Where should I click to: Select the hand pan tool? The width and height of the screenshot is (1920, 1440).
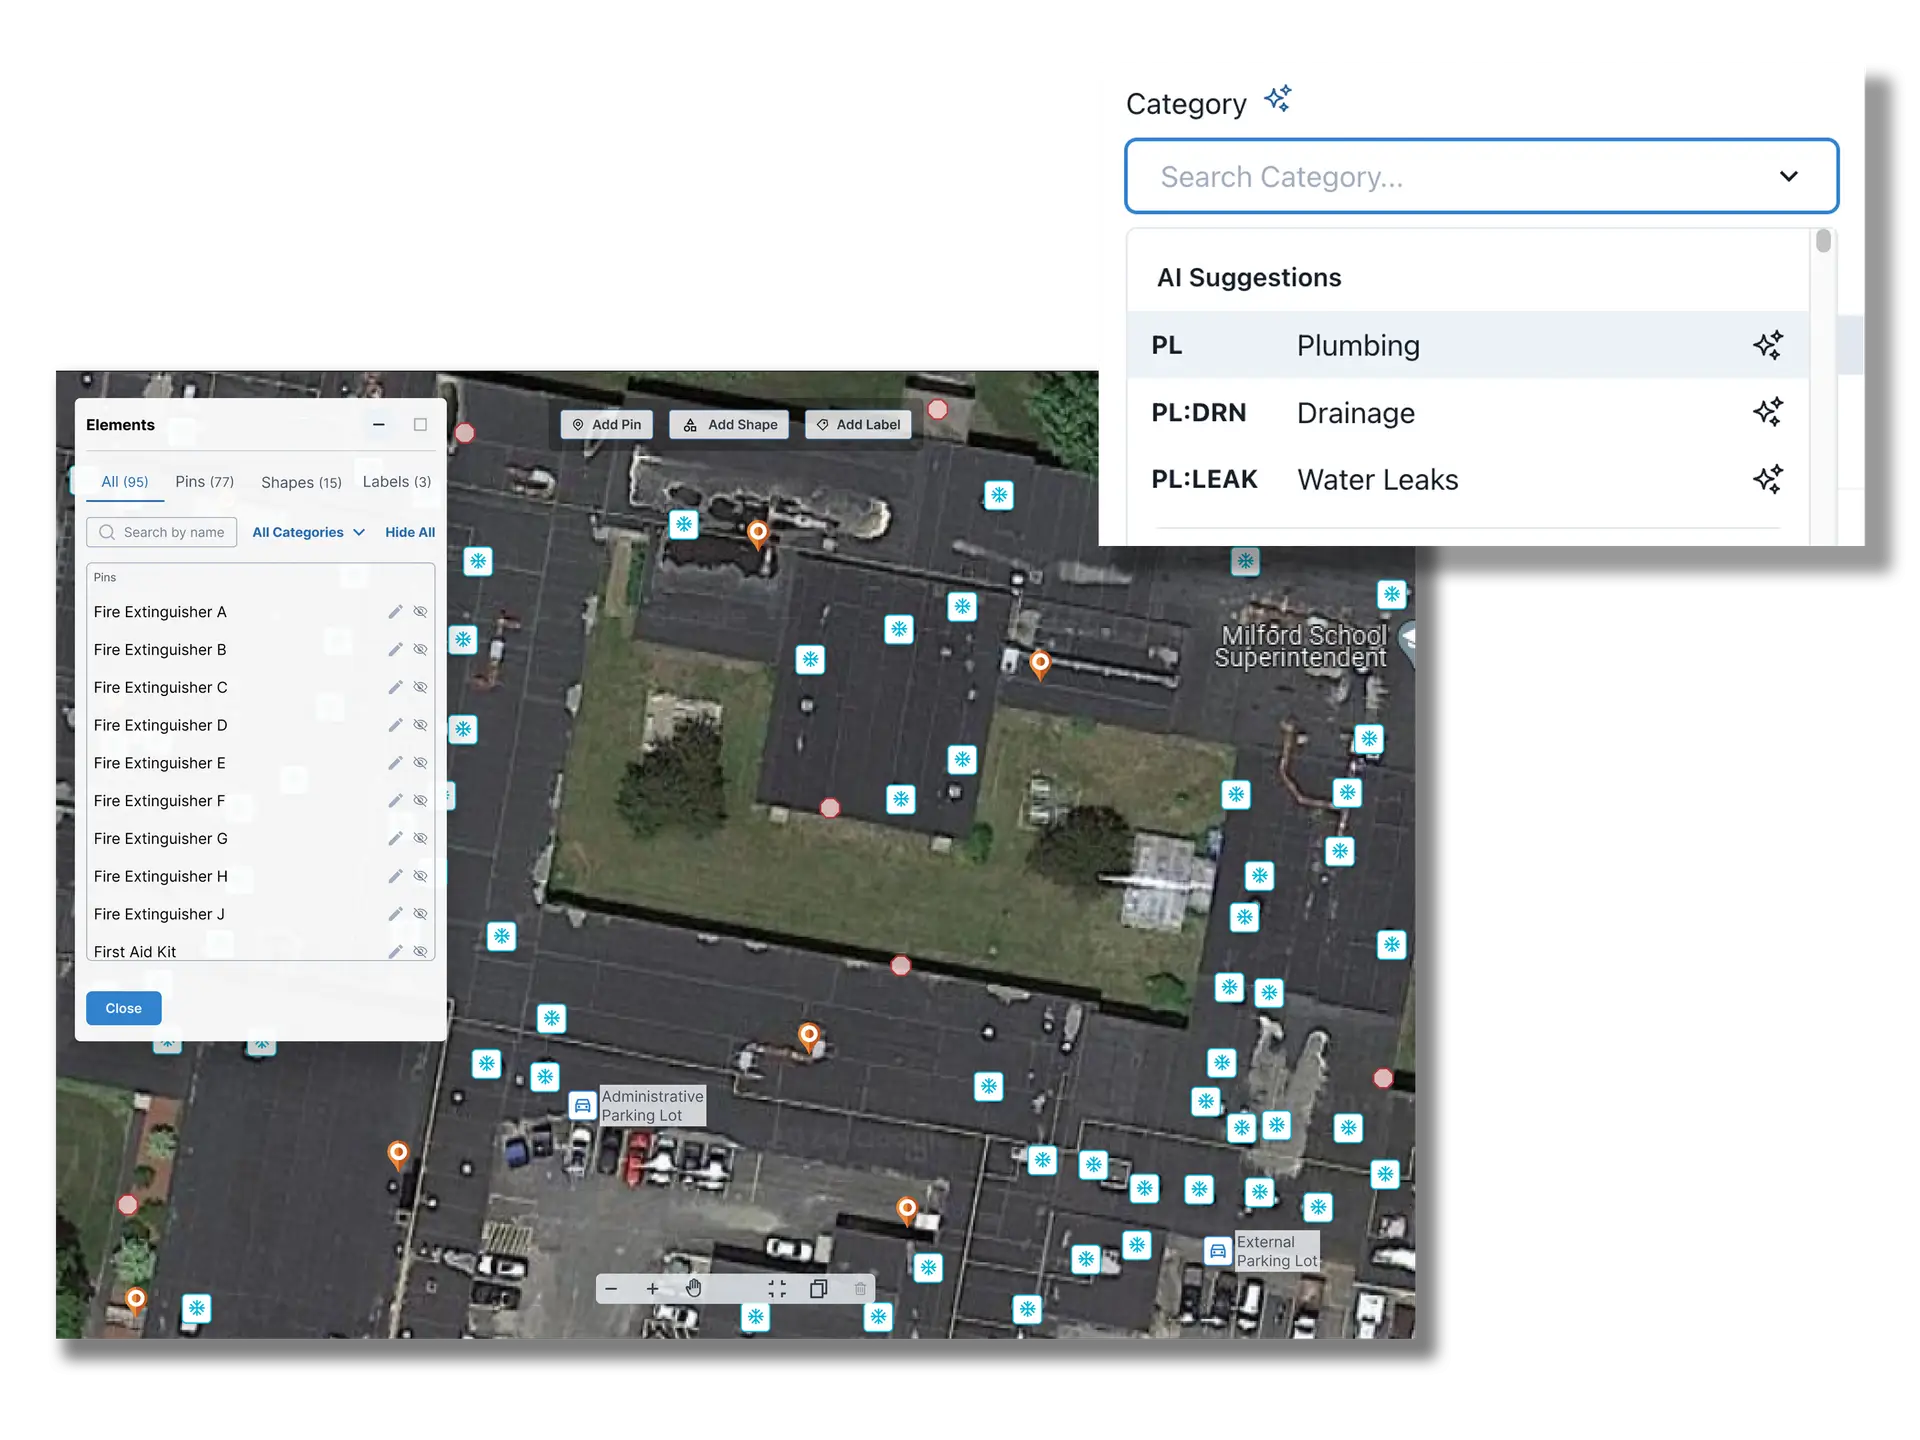(694, 1288)
